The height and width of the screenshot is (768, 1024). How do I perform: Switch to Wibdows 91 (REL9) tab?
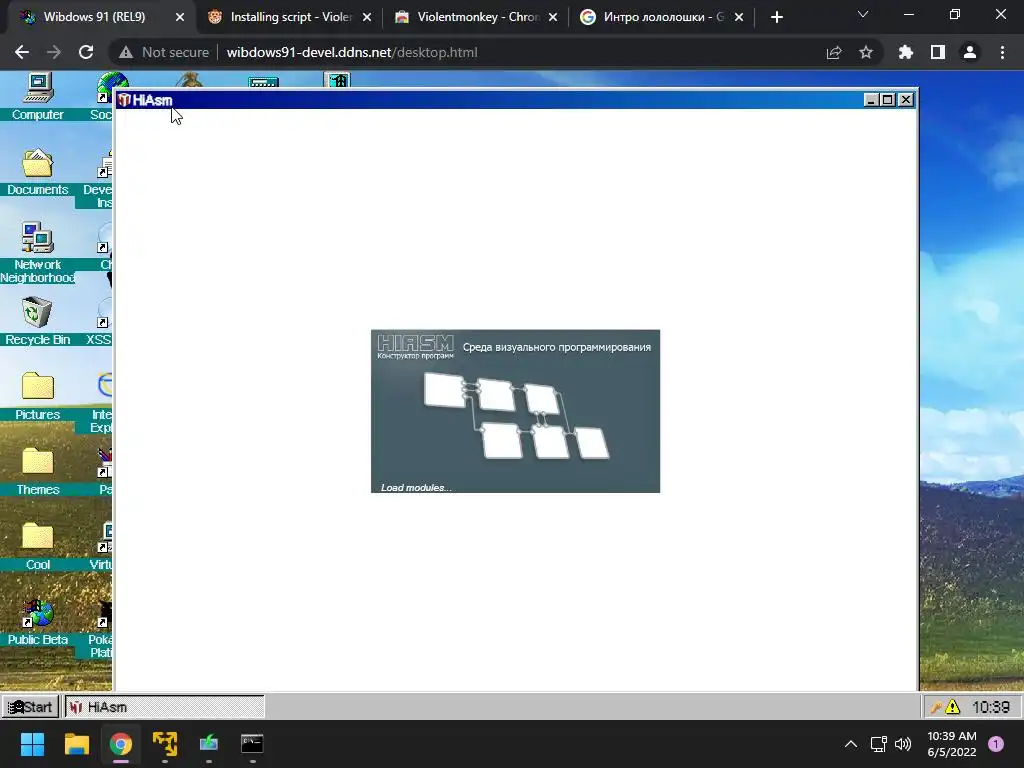click(95, 17)
